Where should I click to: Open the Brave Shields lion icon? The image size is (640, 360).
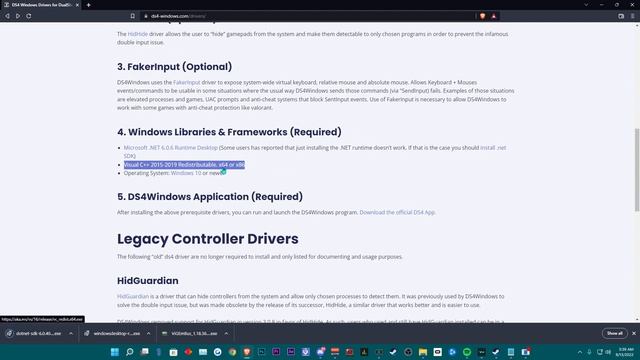tap(482, 16)
